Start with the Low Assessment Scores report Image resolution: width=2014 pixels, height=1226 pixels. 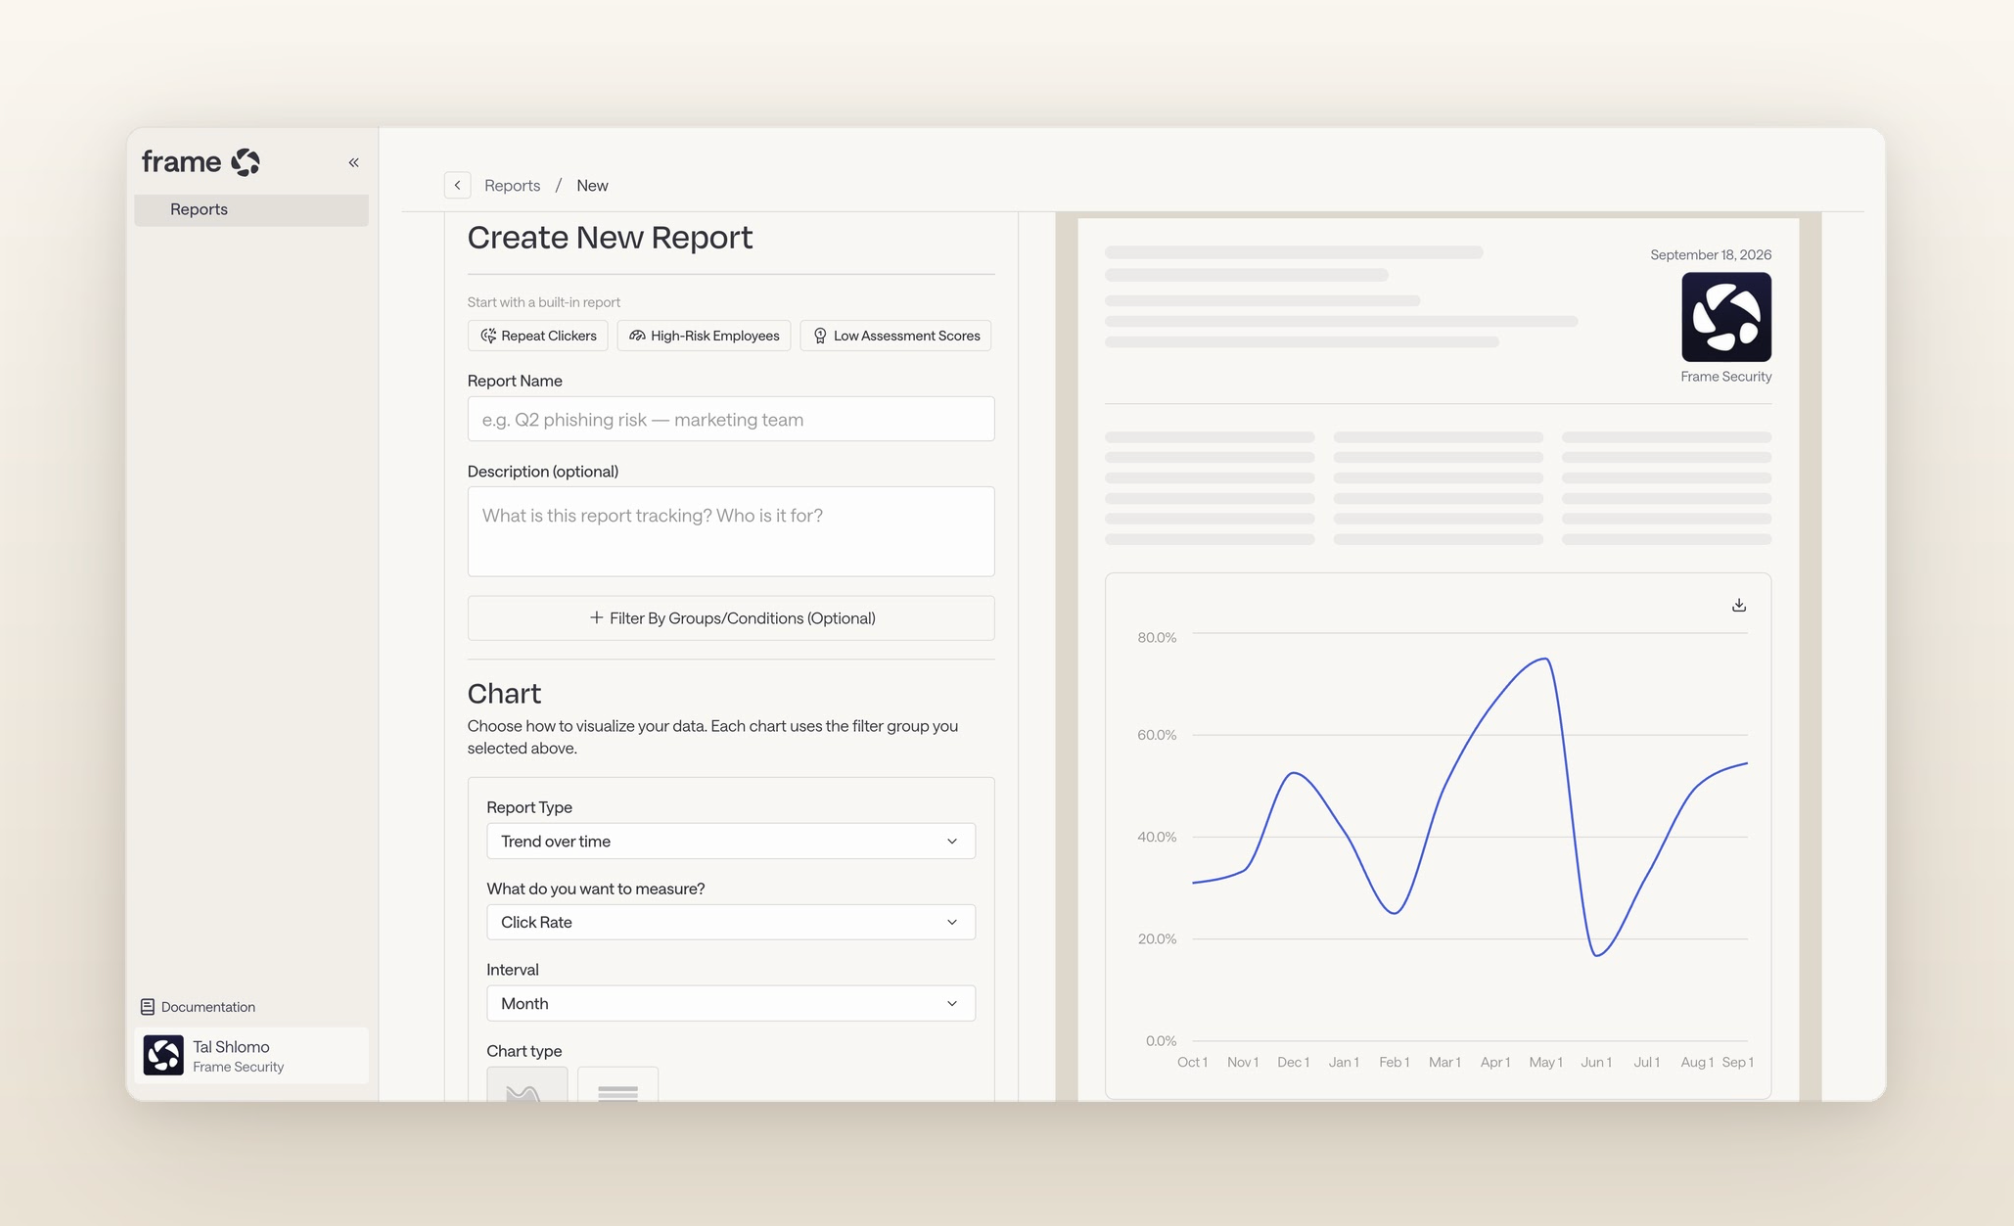pyautogui.click(x=896, y=336)
